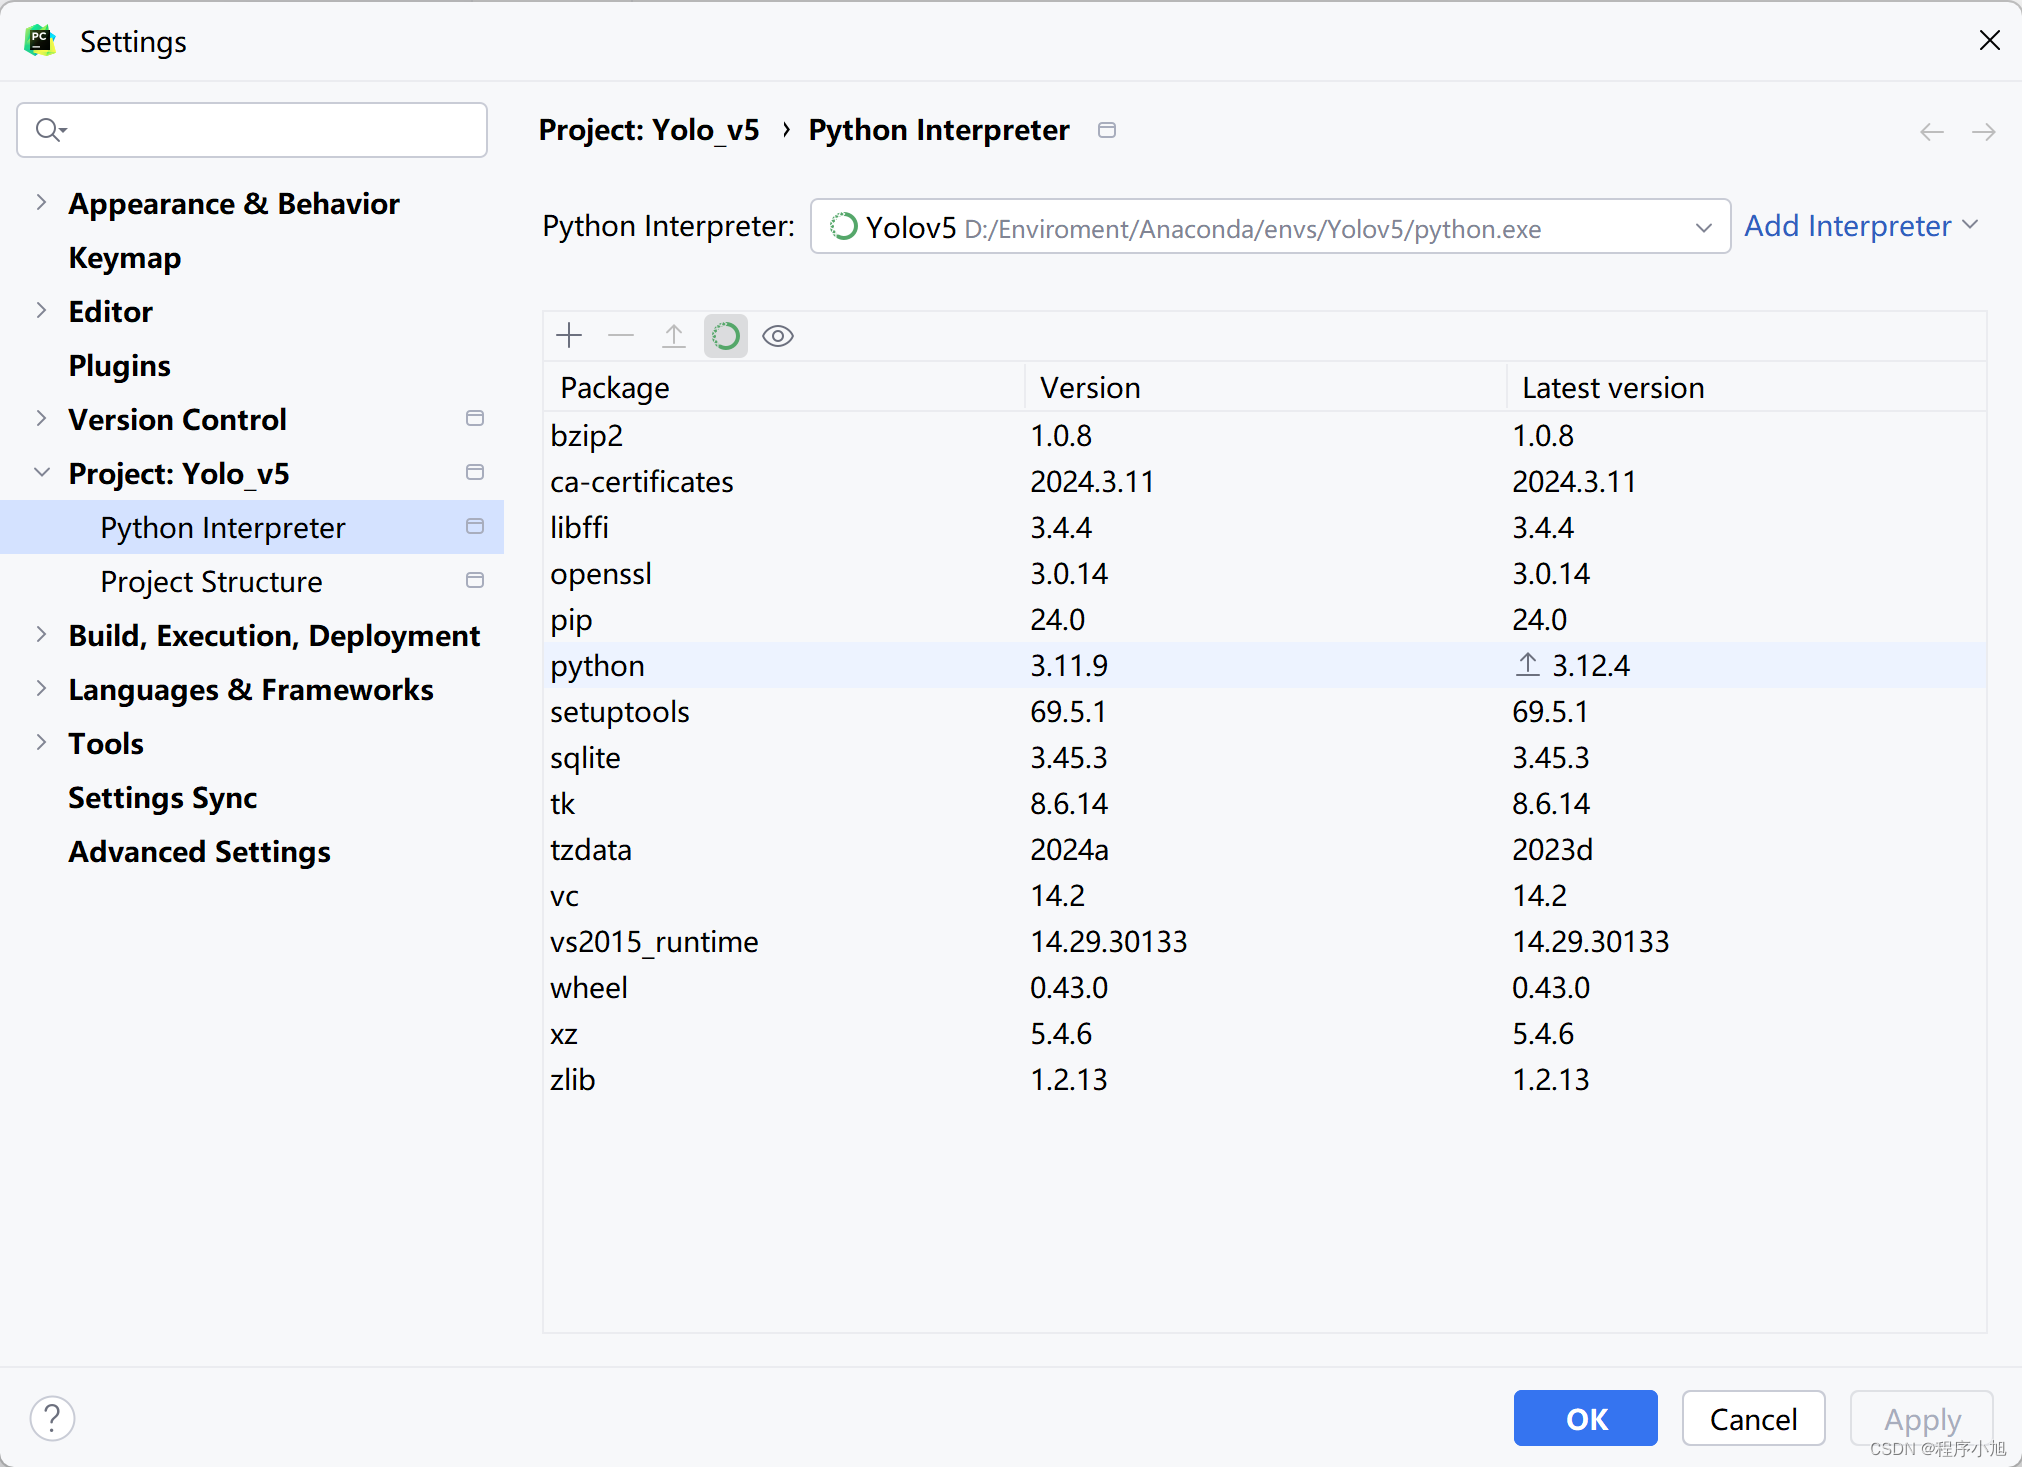This screenshot has height=1467, width=2022.
Task: Toggle show early releases eye icon
Action: click(778, 336)
